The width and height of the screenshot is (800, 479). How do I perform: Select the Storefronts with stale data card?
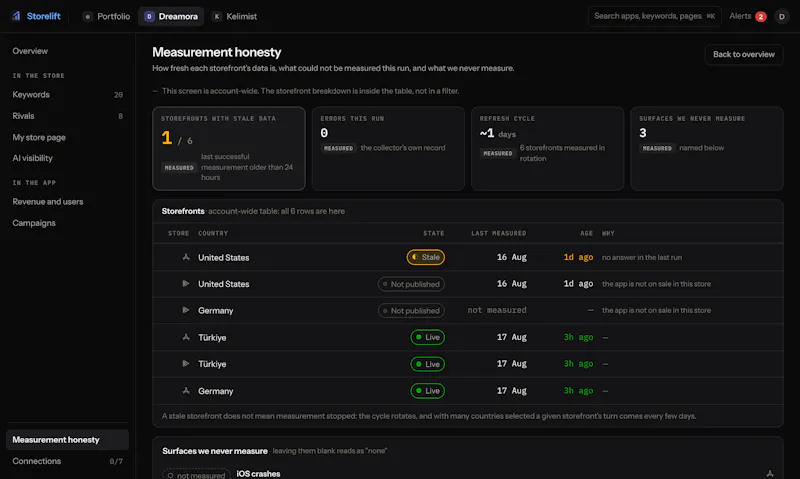pyautogui.click(x=229, y=148)
